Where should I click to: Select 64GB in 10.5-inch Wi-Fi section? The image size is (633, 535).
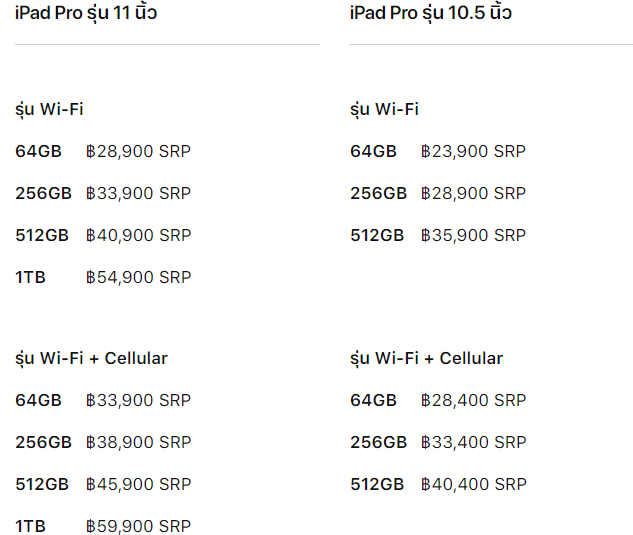click(373, 151)
